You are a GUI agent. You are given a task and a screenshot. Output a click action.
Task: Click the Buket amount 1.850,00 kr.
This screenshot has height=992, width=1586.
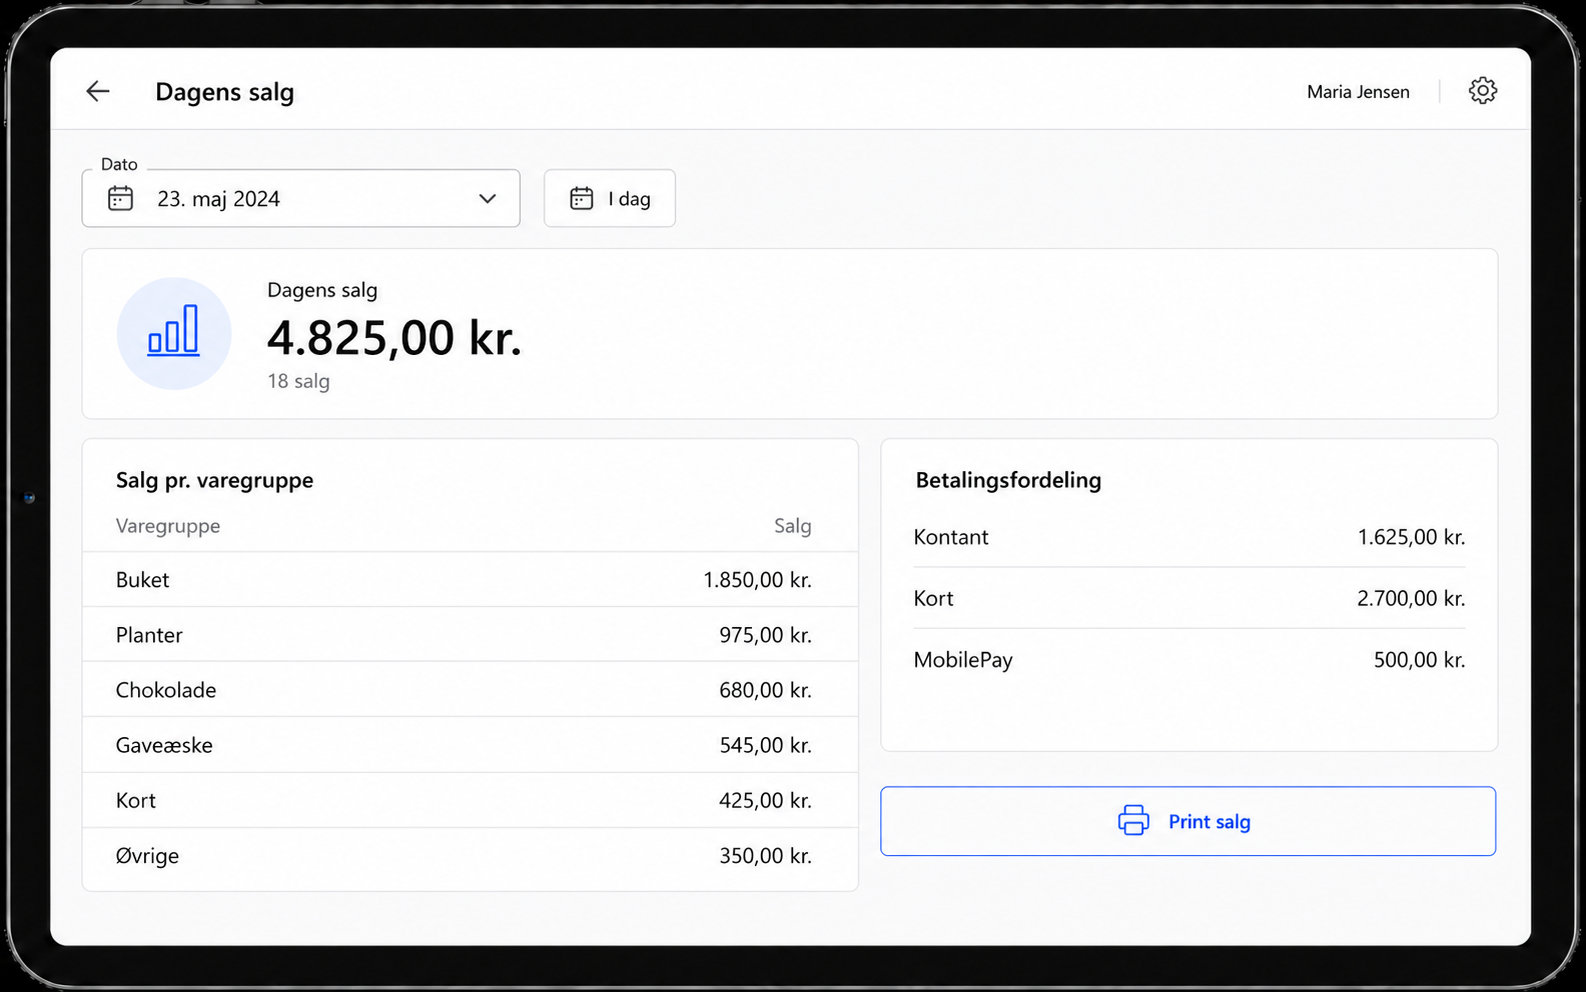point(757,580)
